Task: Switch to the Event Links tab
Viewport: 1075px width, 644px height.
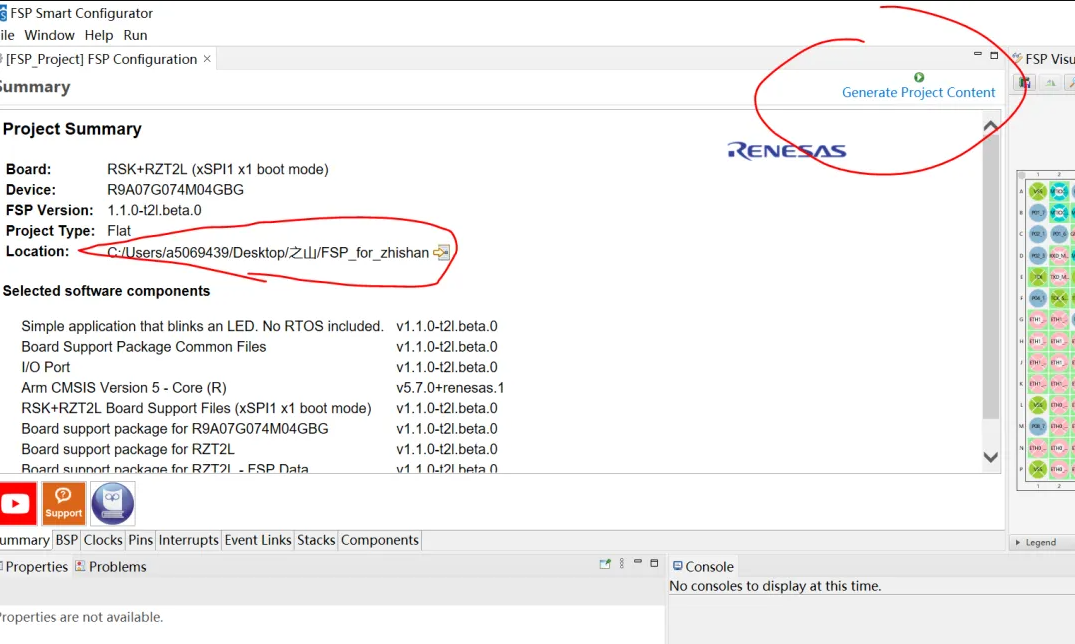Action: click(x=258, y=540)
